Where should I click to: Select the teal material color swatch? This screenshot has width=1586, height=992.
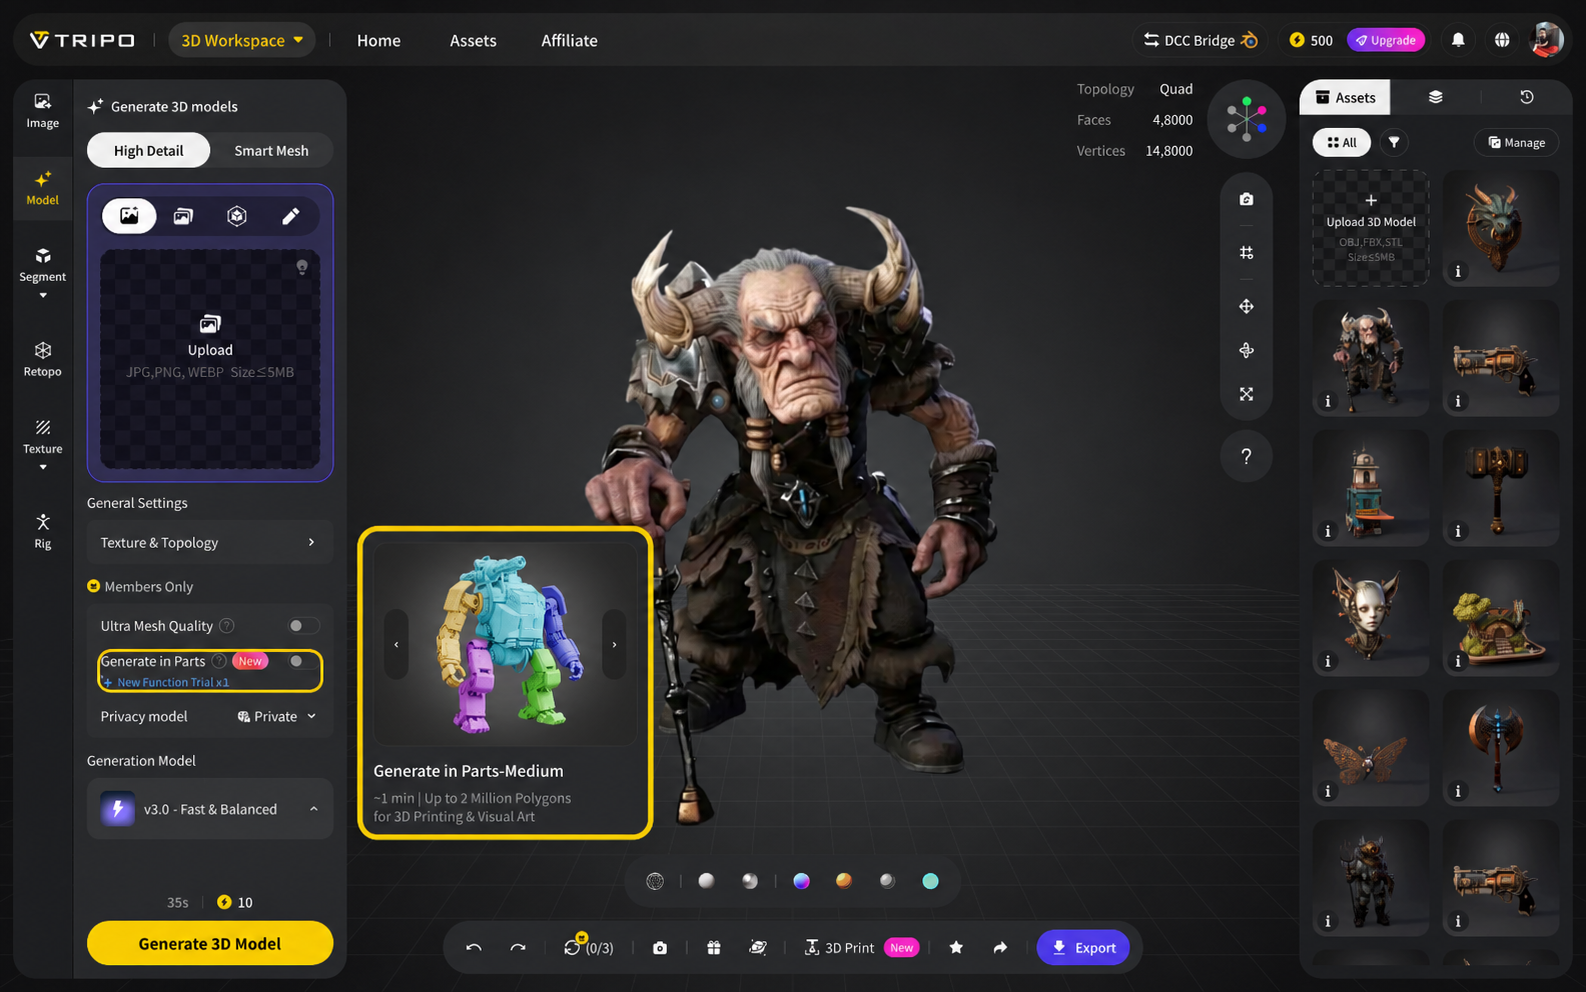click(x=930, y=881)
